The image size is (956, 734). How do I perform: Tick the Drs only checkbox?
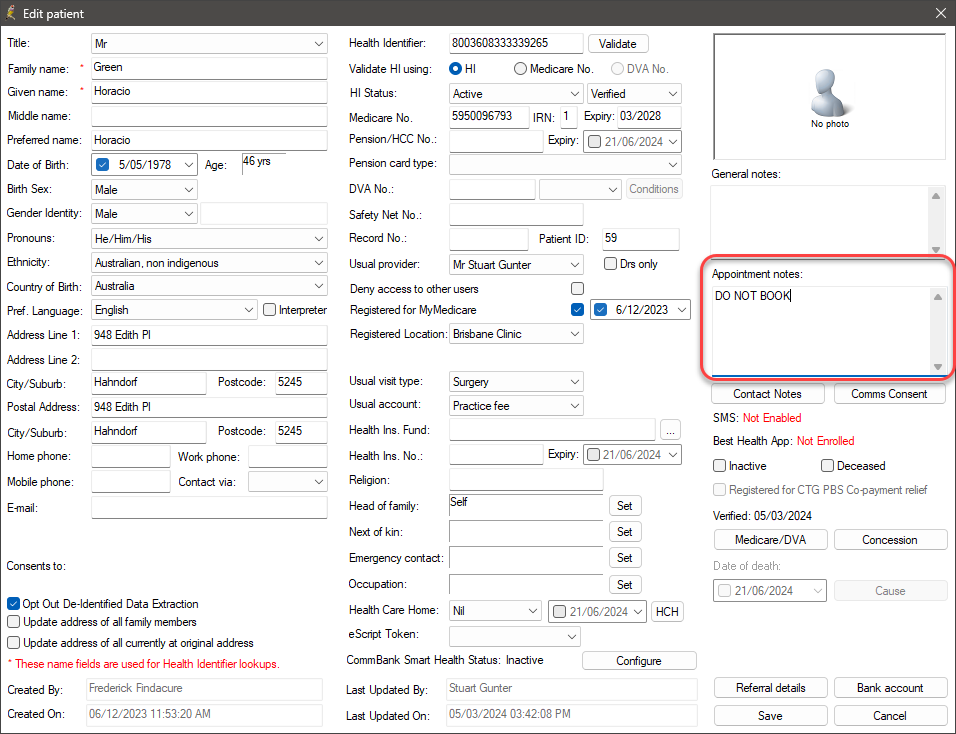(x=610, y=263)
